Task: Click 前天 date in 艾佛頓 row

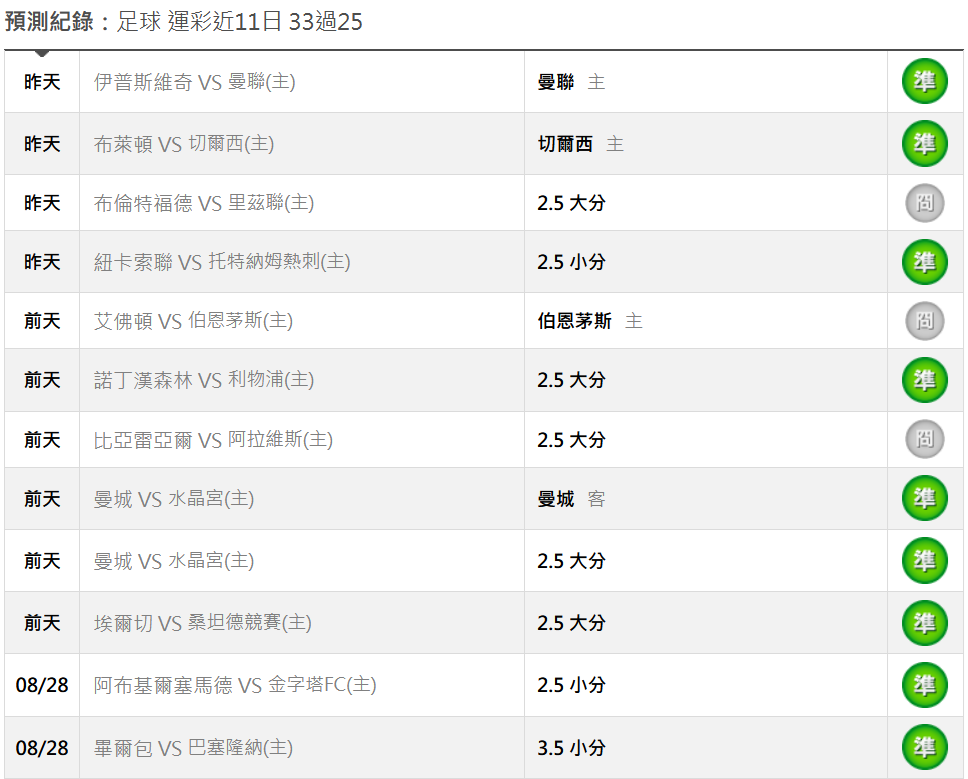Action: (42, 321)
